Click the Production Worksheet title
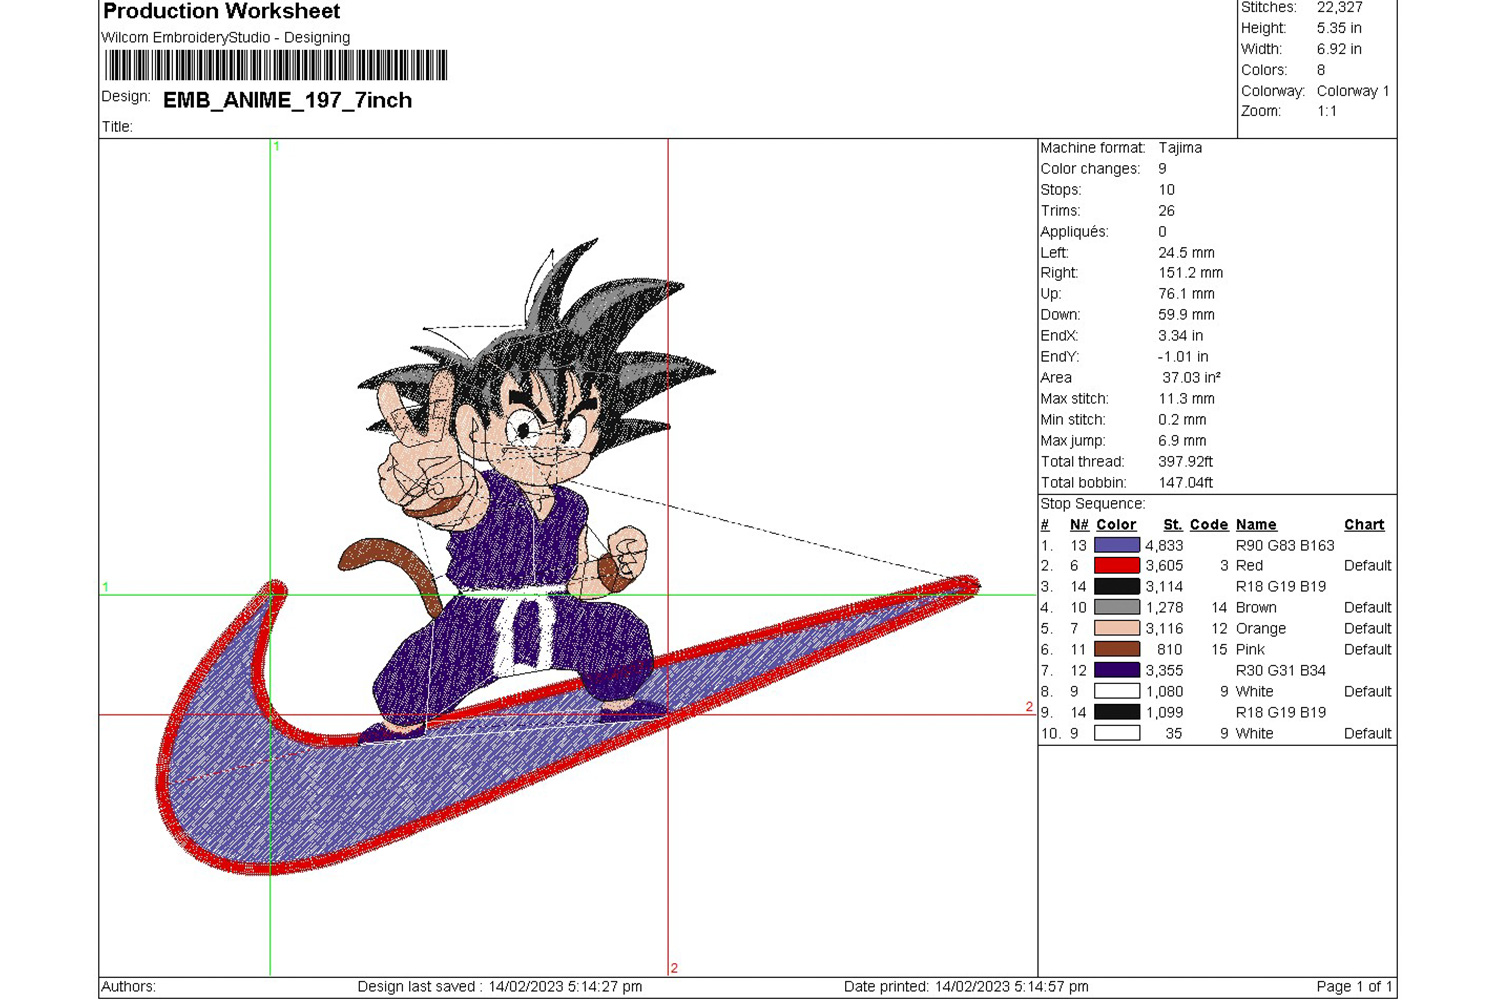The height and width of the screenshot is (1000, 1502). [221, 12]
